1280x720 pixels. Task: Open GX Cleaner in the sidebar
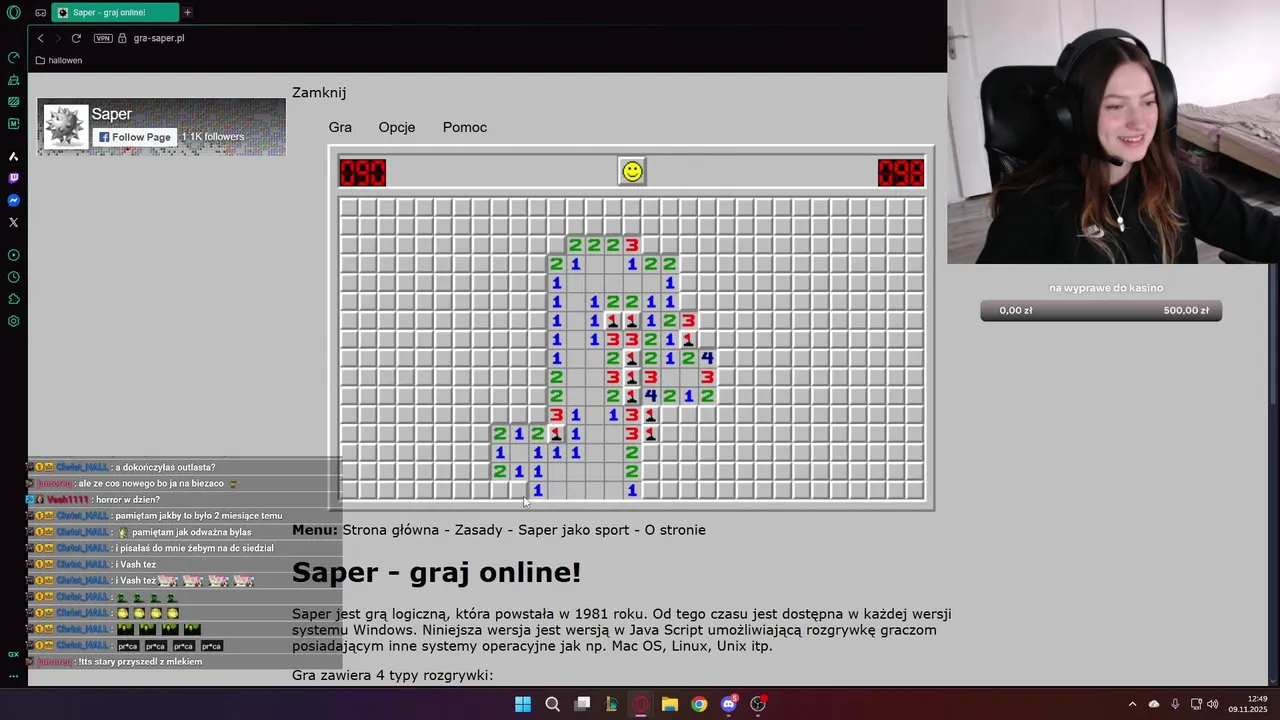click(13, 79)
